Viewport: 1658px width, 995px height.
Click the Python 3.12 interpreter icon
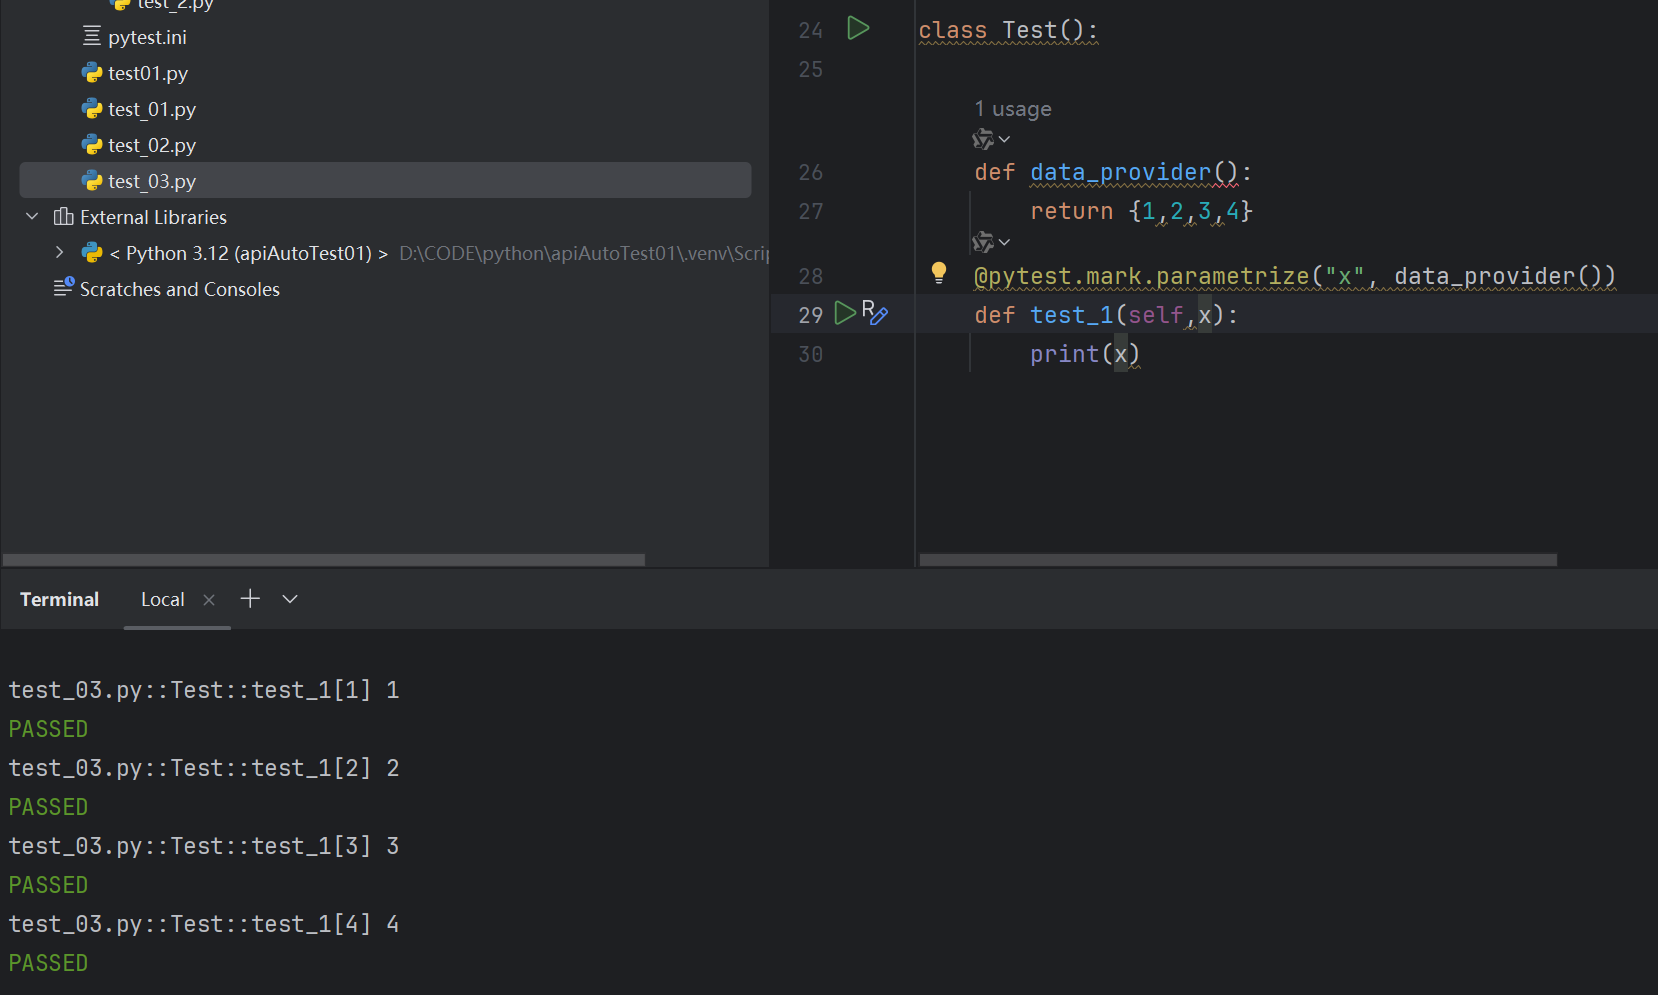(x=92, y=253)
